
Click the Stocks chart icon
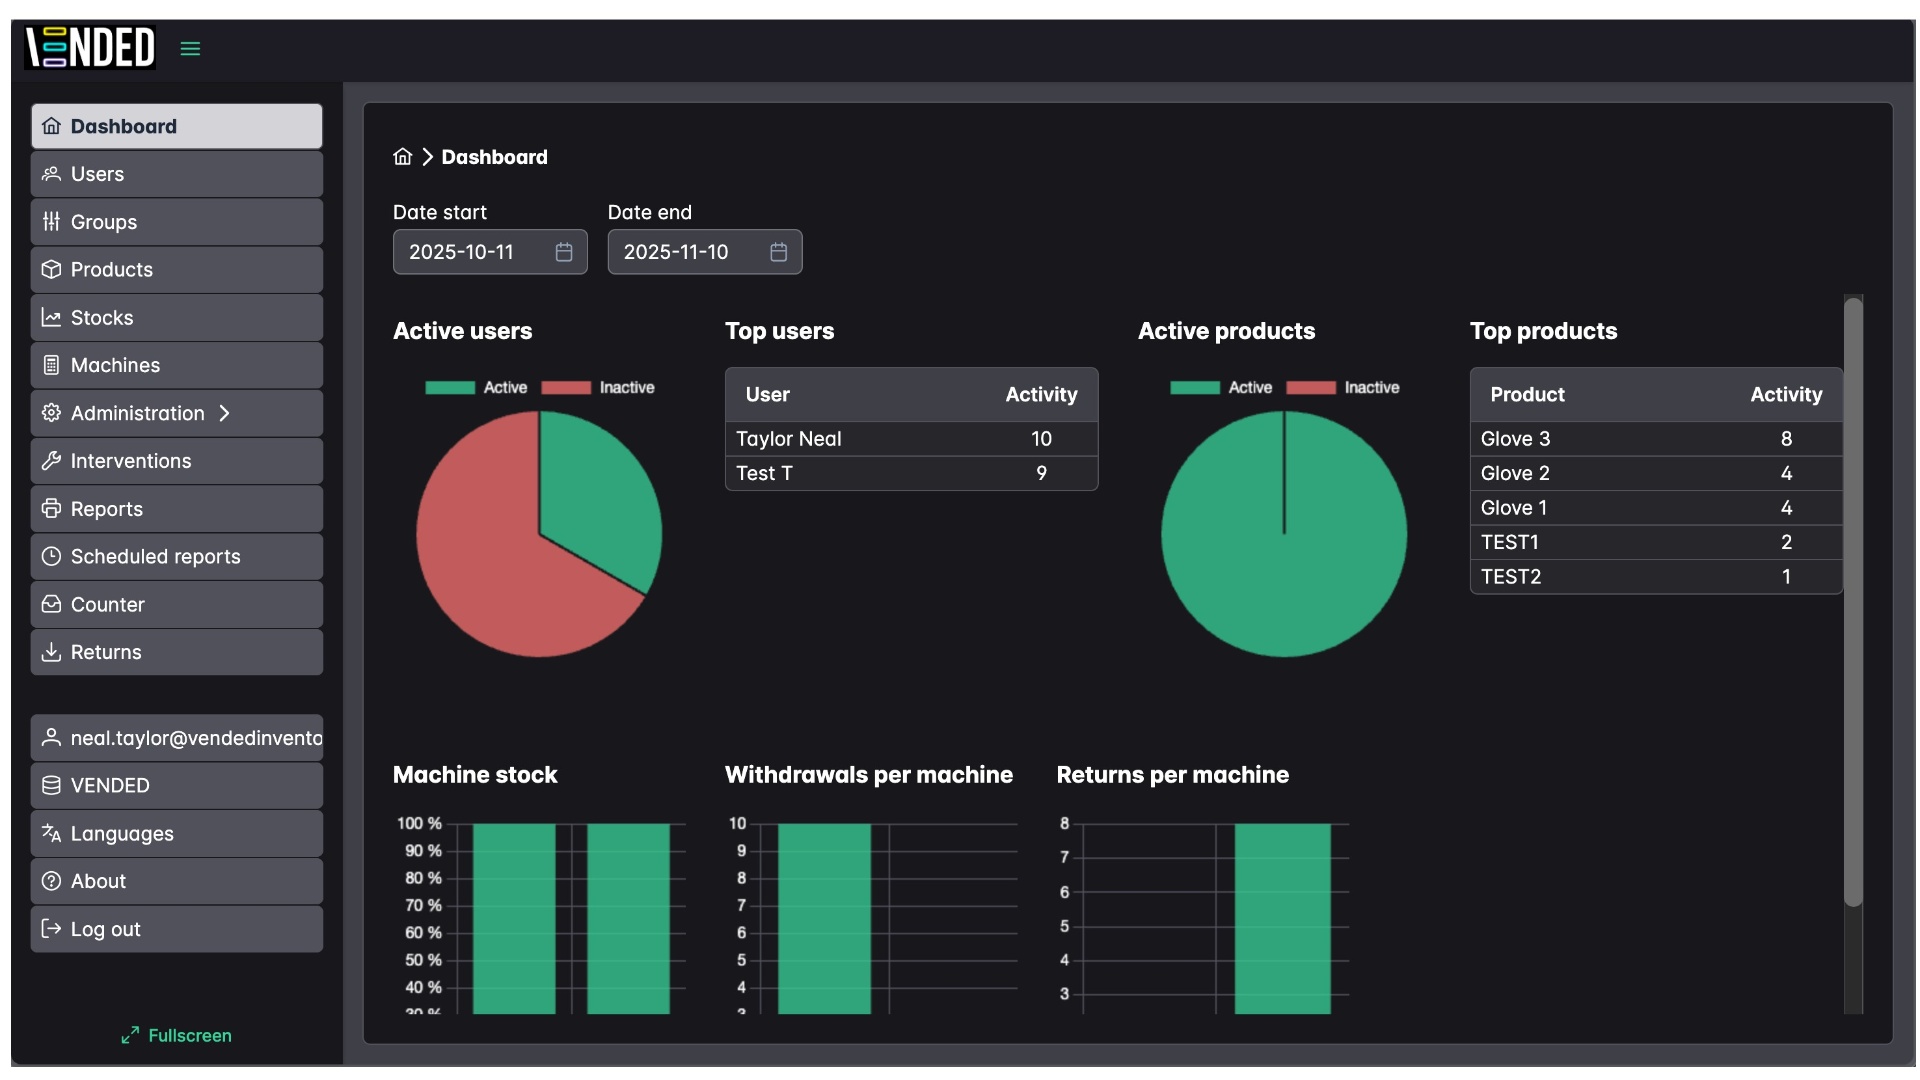(51, 318)
